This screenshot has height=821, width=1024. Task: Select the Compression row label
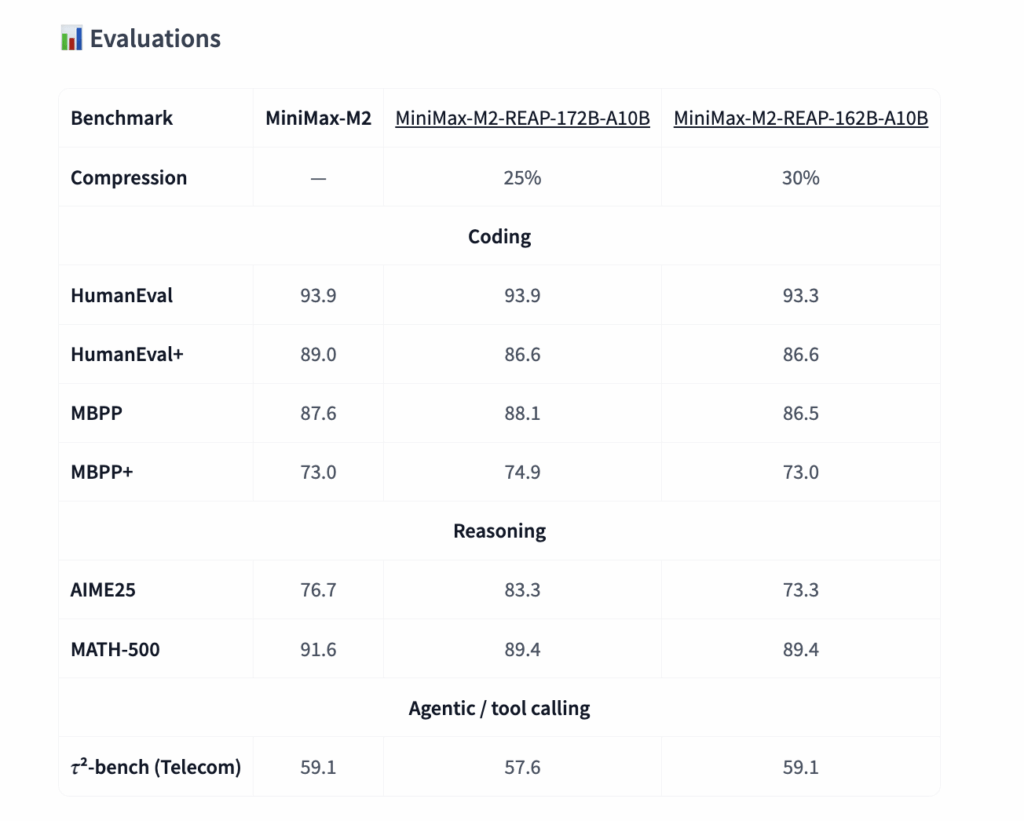click(128, 178)
